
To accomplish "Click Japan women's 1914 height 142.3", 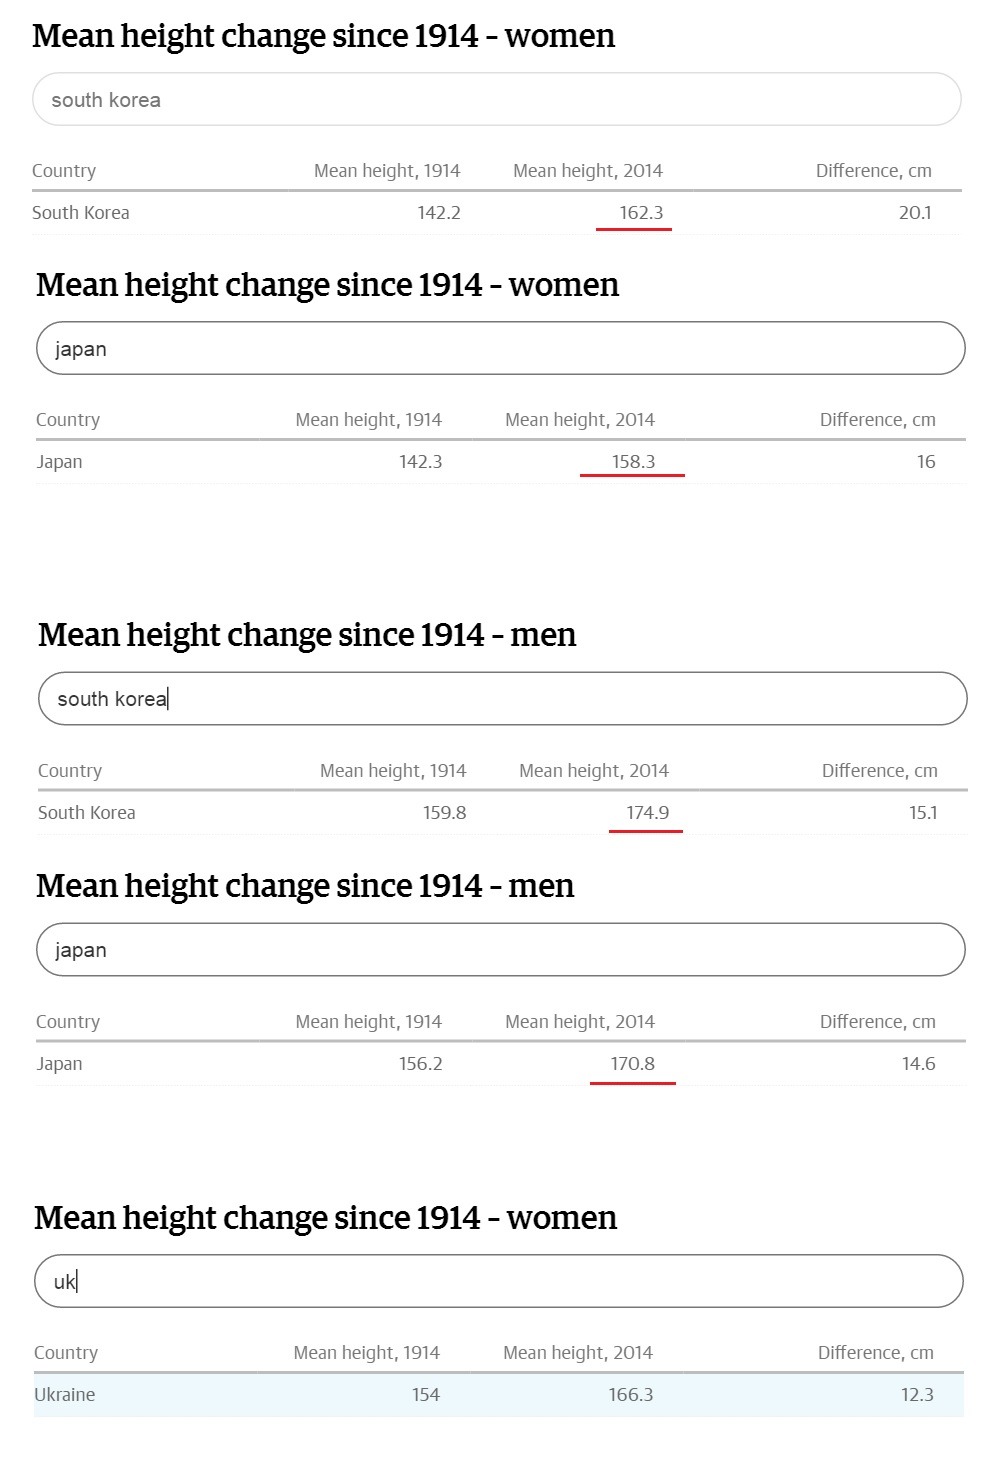I will [x=420, y=461].
